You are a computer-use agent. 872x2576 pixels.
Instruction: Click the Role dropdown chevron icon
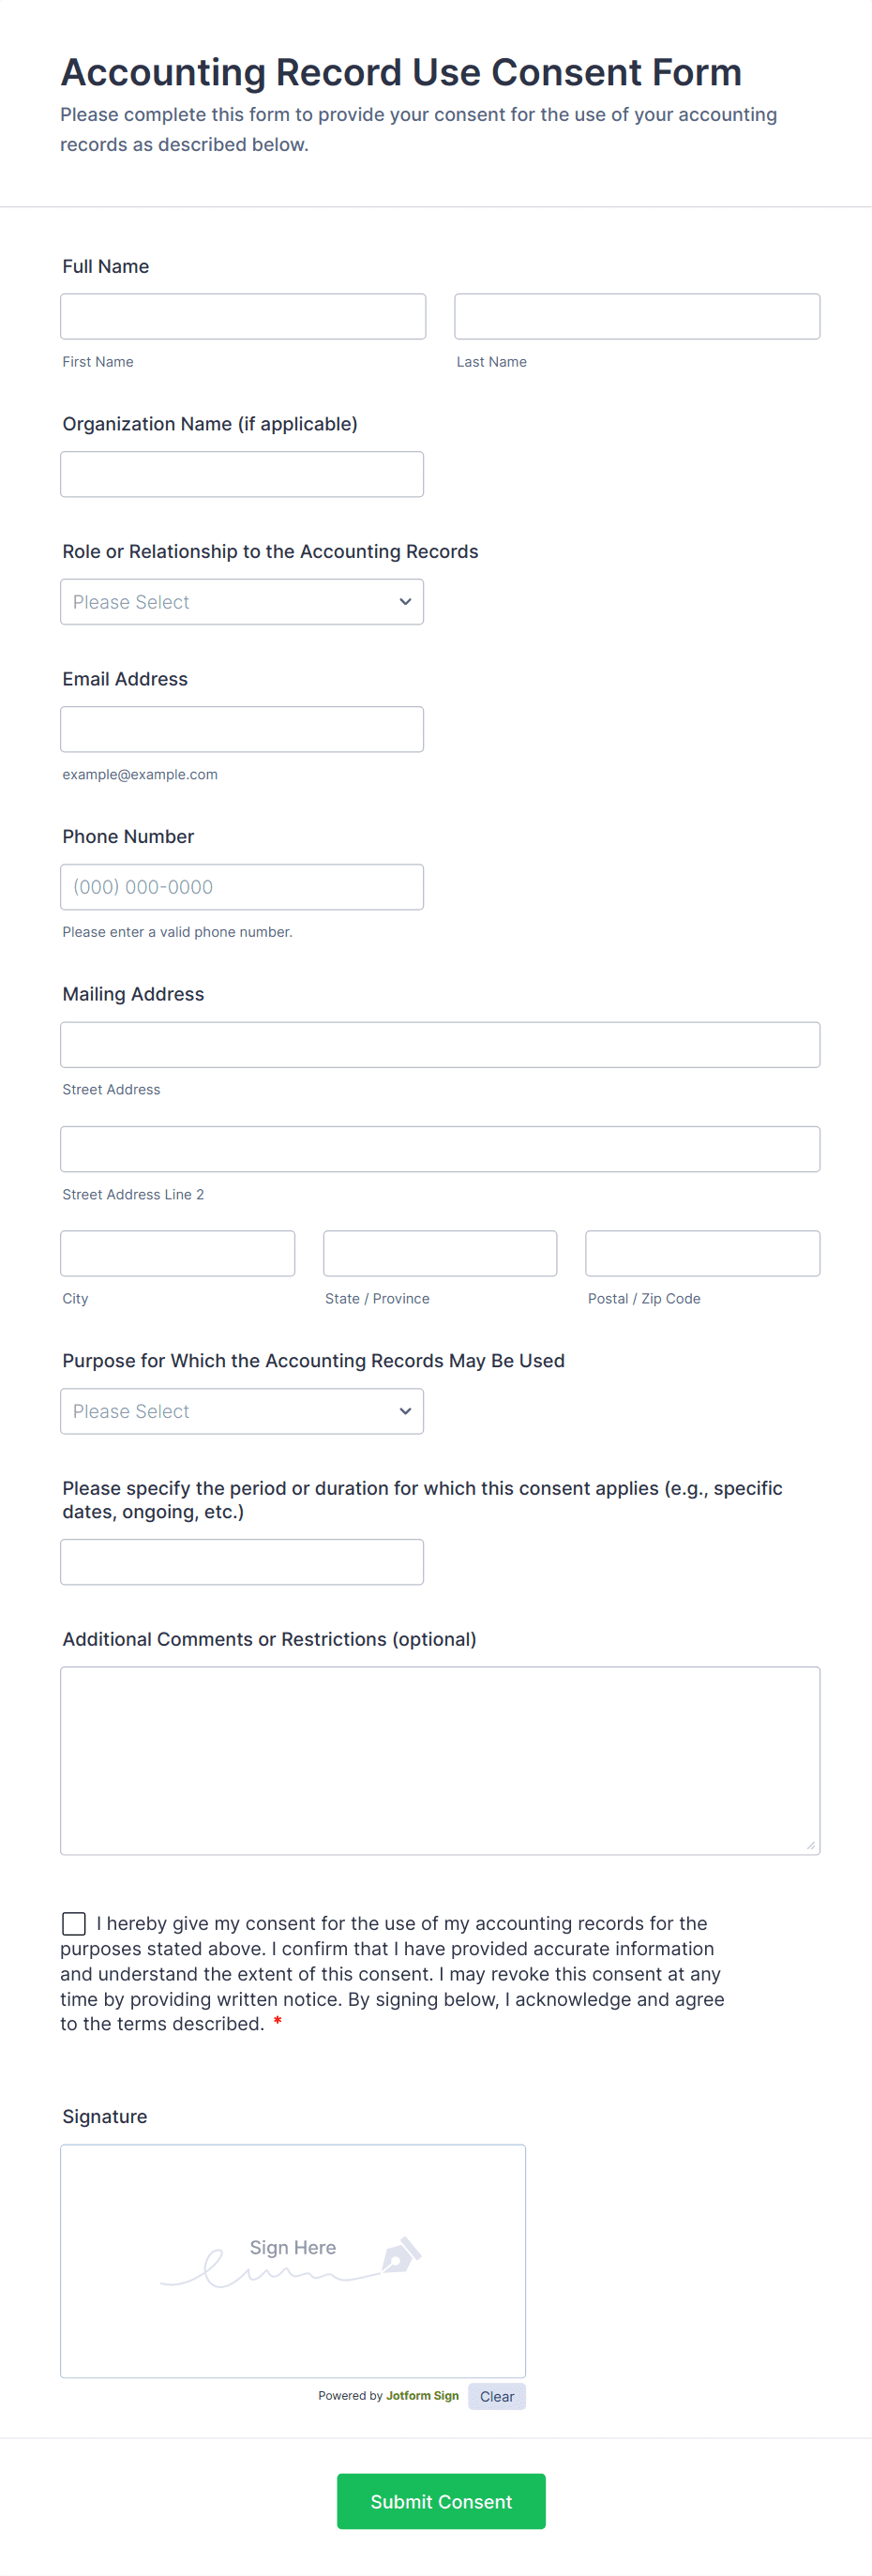click(405, 601)
